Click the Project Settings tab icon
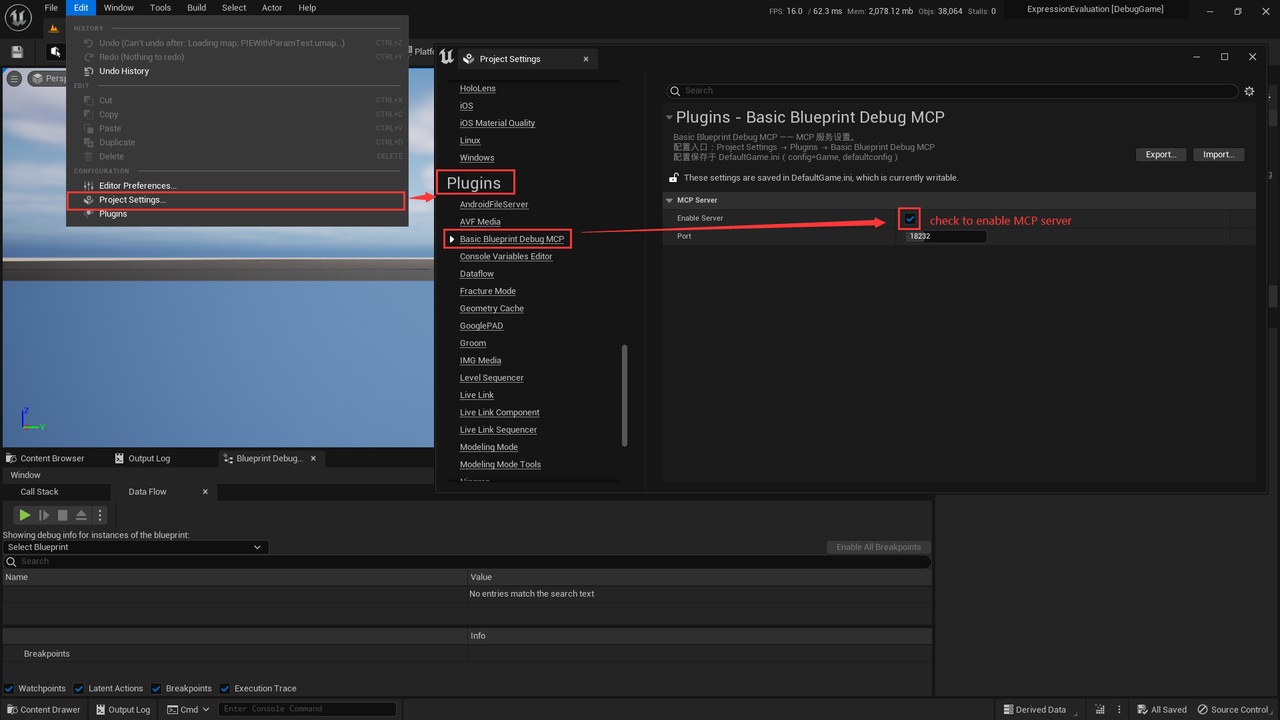This screenshot has height=720, width=1280. point(469,59)
